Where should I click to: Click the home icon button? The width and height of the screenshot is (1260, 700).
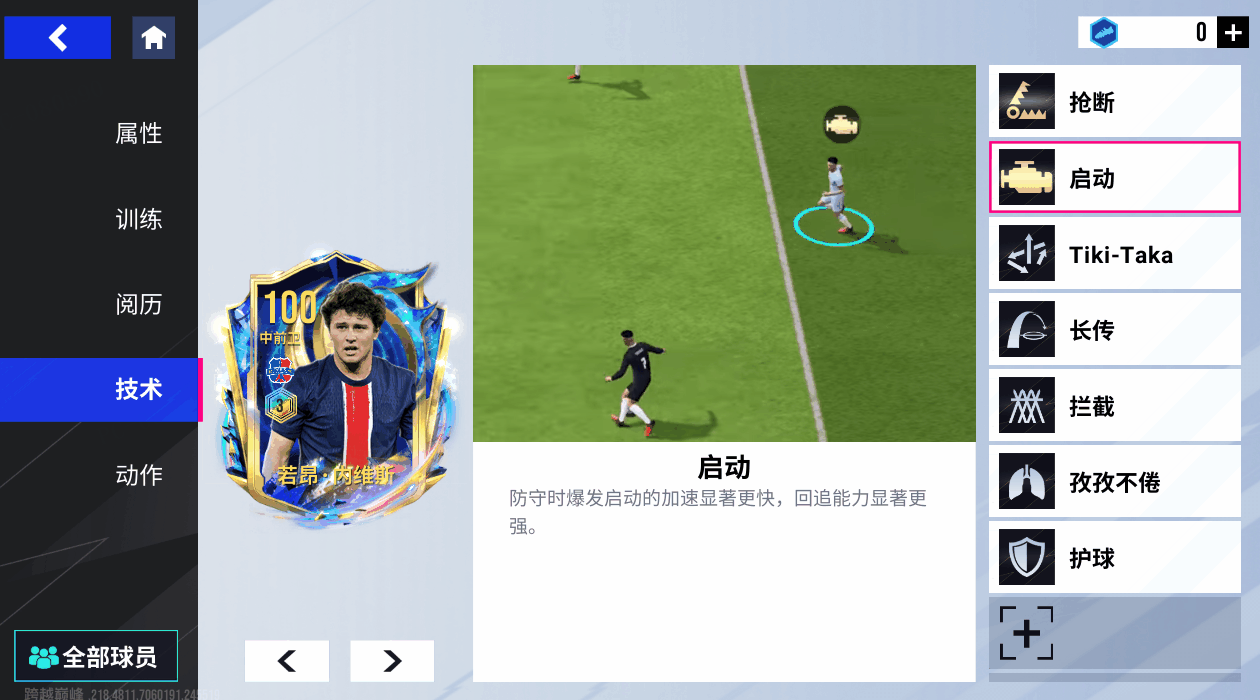click(153, 38)
